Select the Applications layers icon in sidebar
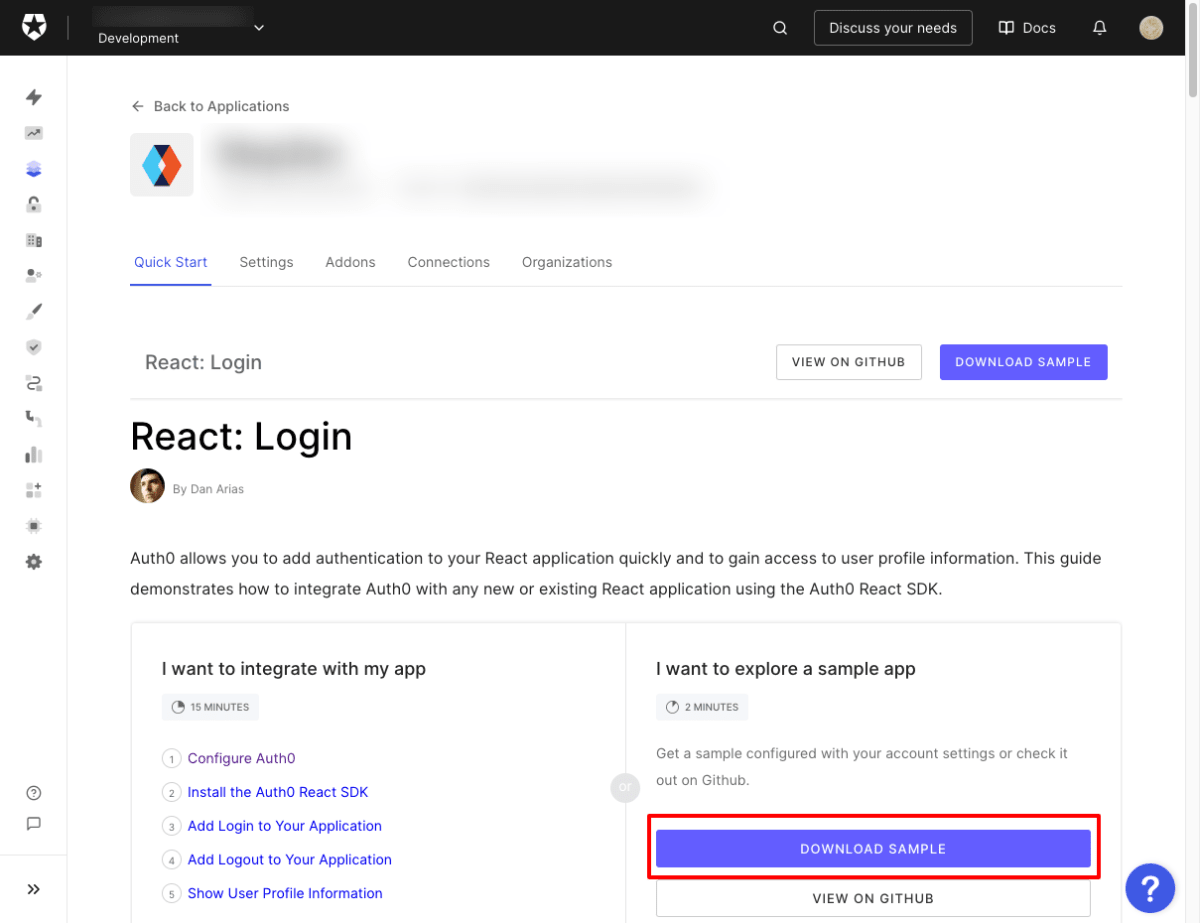Image resolution: width=1200 pixels, height=923 pixels. coord(34,169)
